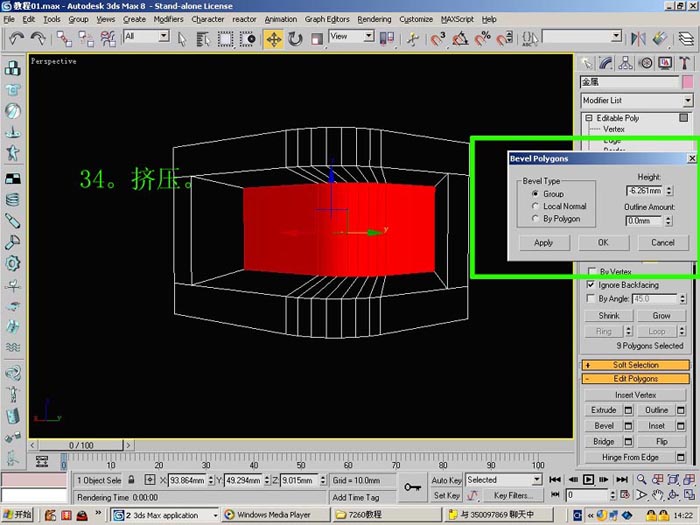
Task: Open the Modifiers menu
Action: click(168, 19)
